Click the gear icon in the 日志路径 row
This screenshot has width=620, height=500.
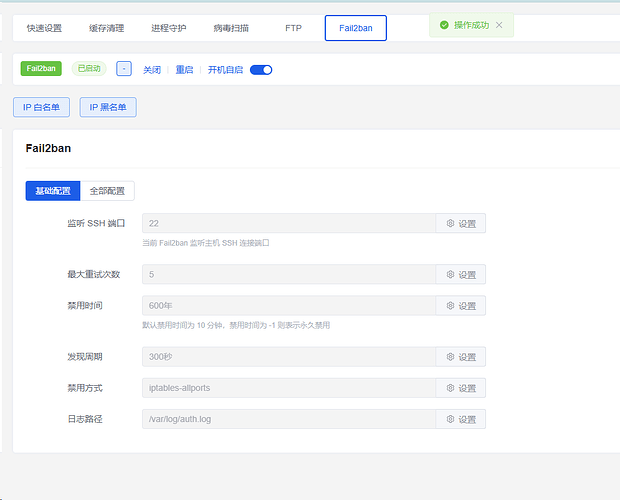[x=450, y=419]
